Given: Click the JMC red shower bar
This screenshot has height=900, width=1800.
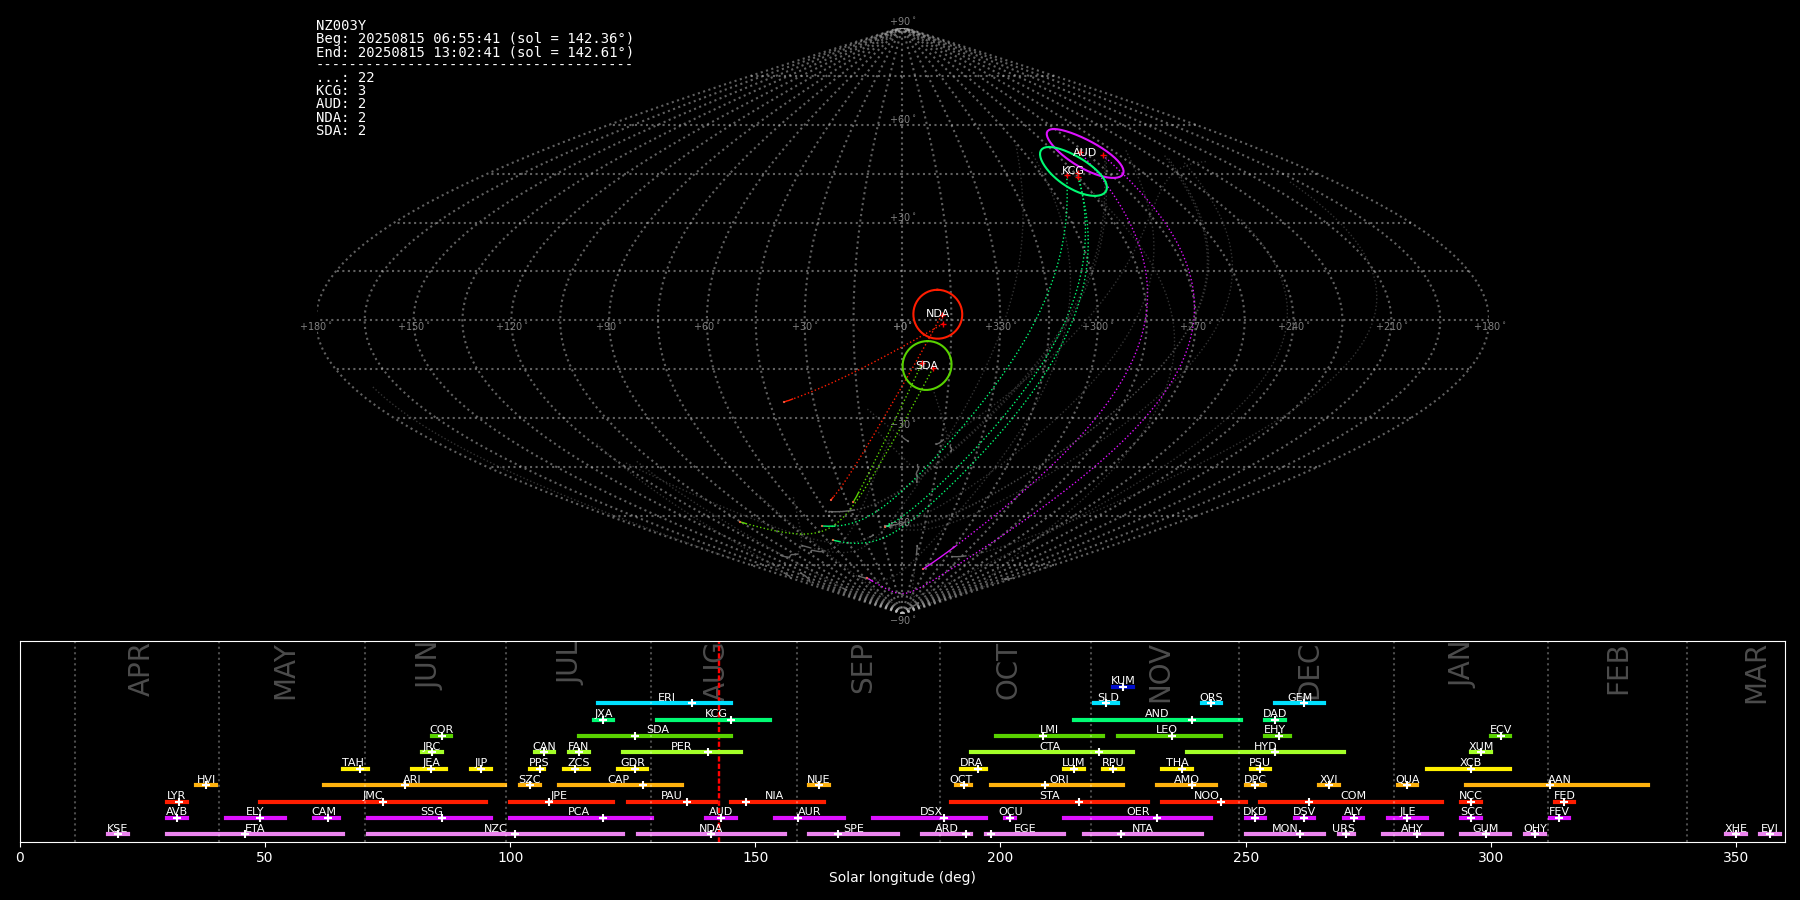Looking at the screenshot, I should (373, 801).
